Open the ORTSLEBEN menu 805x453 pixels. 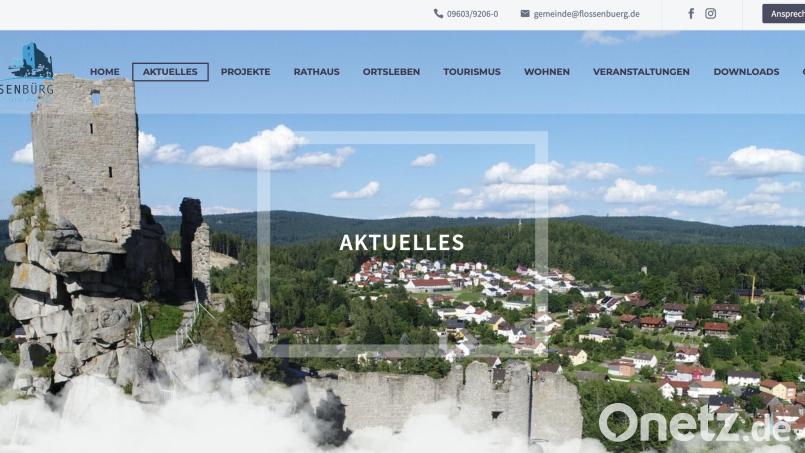(391, 72)
